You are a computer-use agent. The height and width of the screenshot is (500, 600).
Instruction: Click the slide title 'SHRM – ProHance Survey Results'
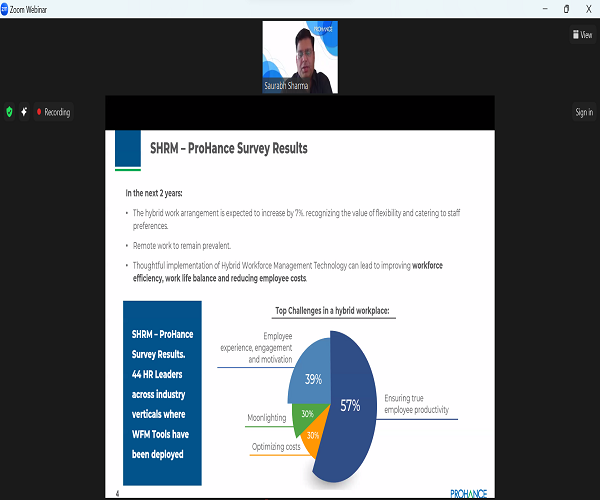pos(228,148)
